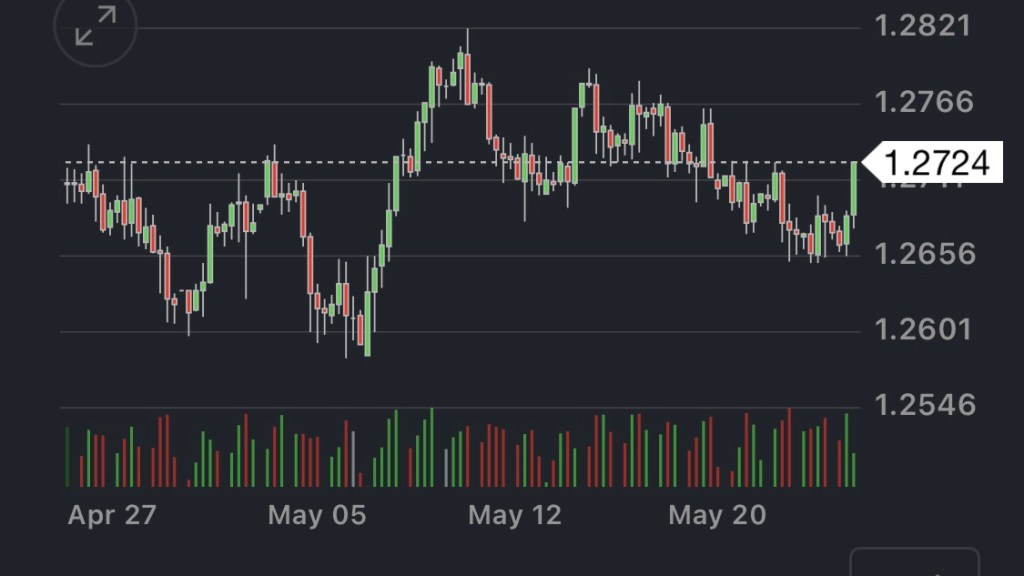Click the last volume bar on the right
The image size is (1024, 576).
[853, 470]
